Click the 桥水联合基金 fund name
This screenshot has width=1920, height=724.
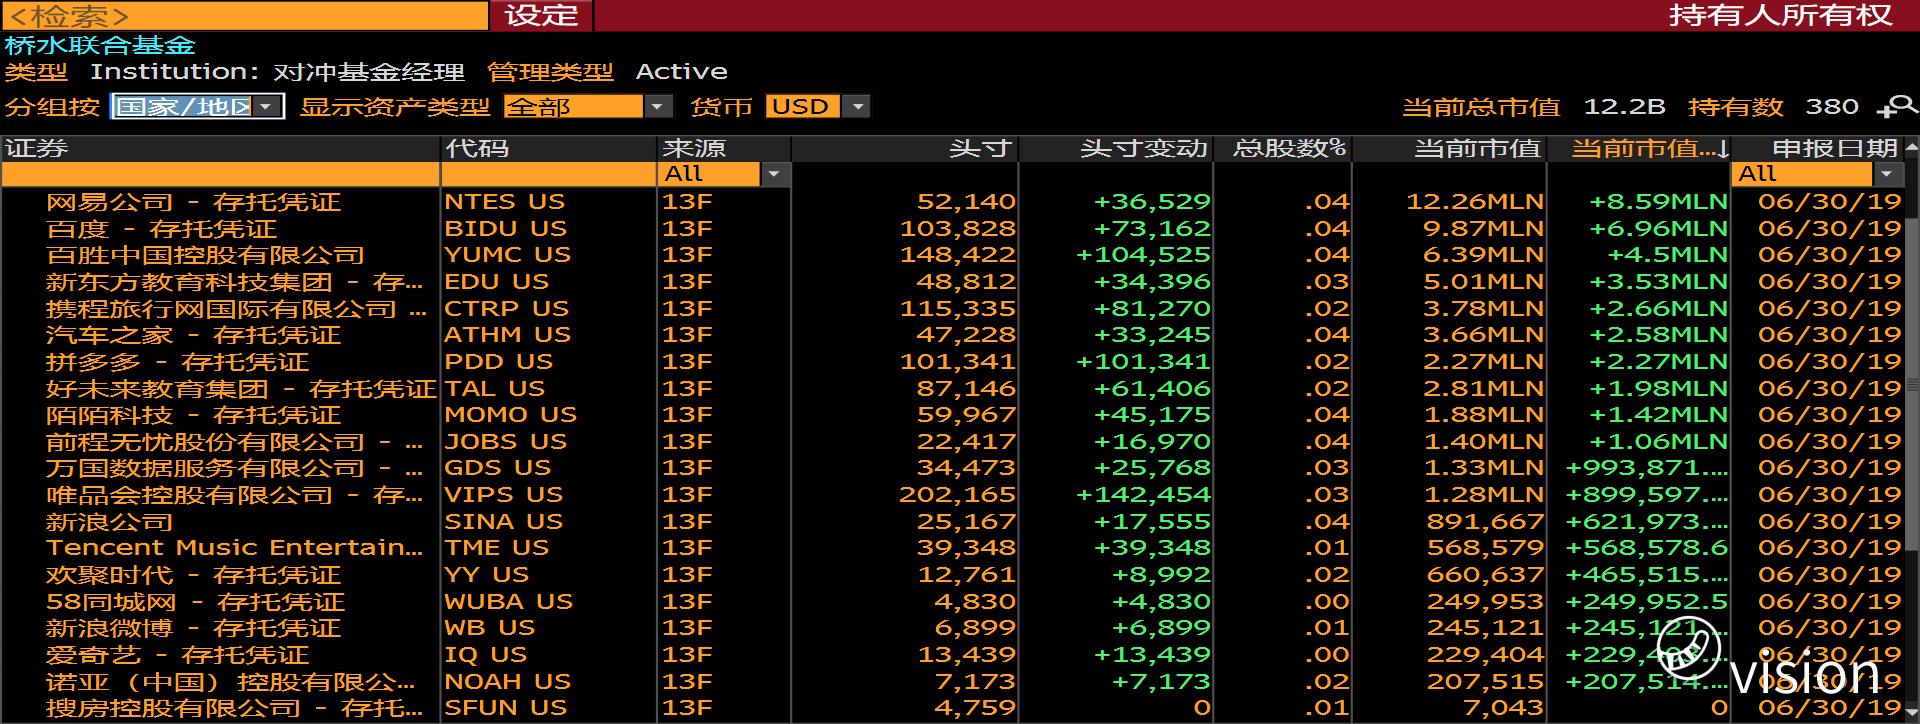(x=100, y=45)
